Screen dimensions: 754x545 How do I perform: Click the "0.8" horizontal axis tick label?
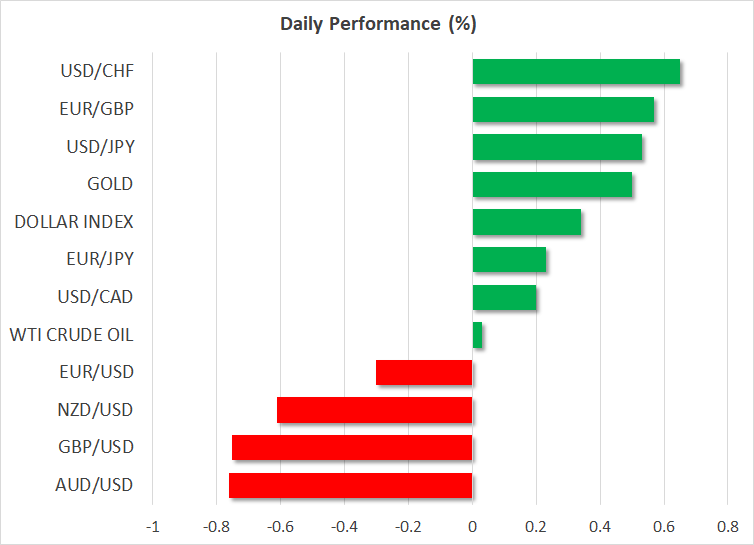click(727, 527)
